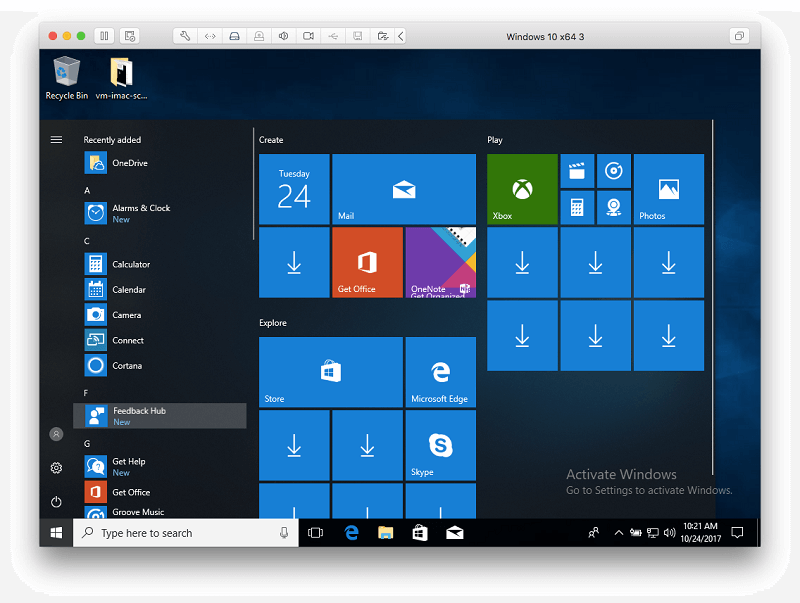Launch the green Xbox tile
The width and height of the screenshot is (800, 603).
tap(522, 189)
